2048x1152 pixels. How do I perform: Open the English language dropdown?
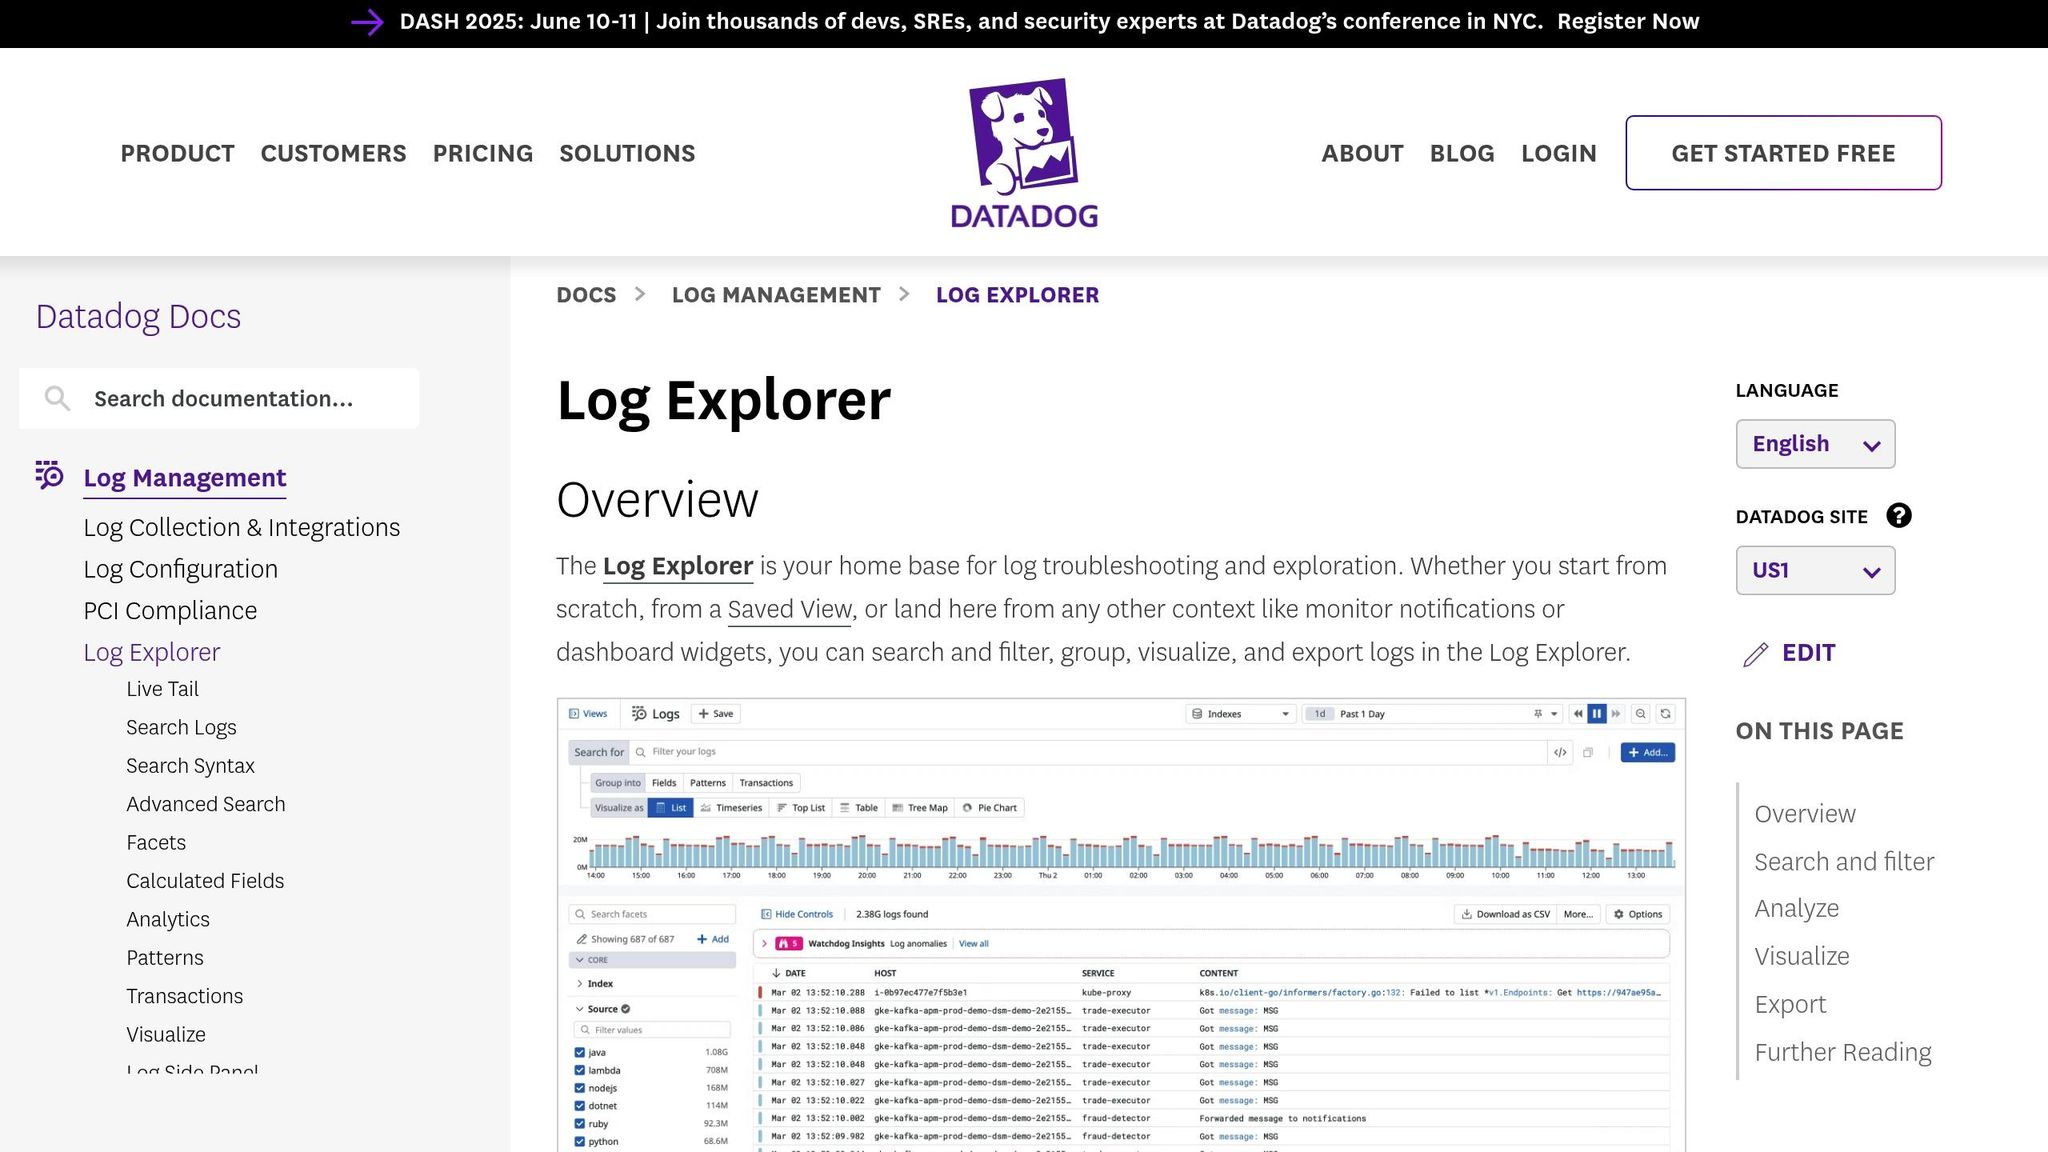tap(1815, 444)
